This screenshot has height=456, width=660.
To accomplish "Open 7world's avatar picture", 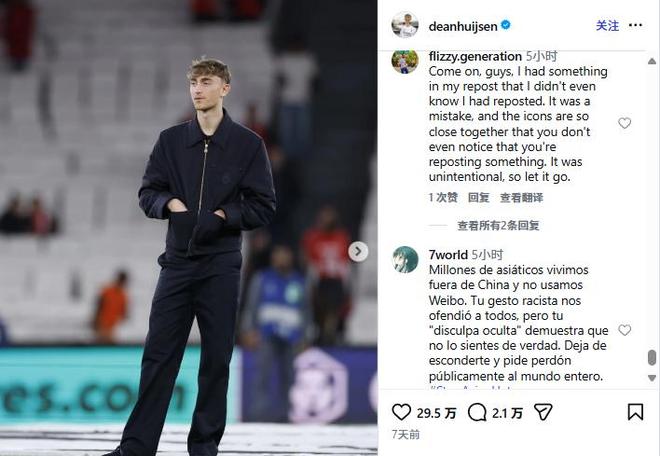I will [x=405, y=259].
